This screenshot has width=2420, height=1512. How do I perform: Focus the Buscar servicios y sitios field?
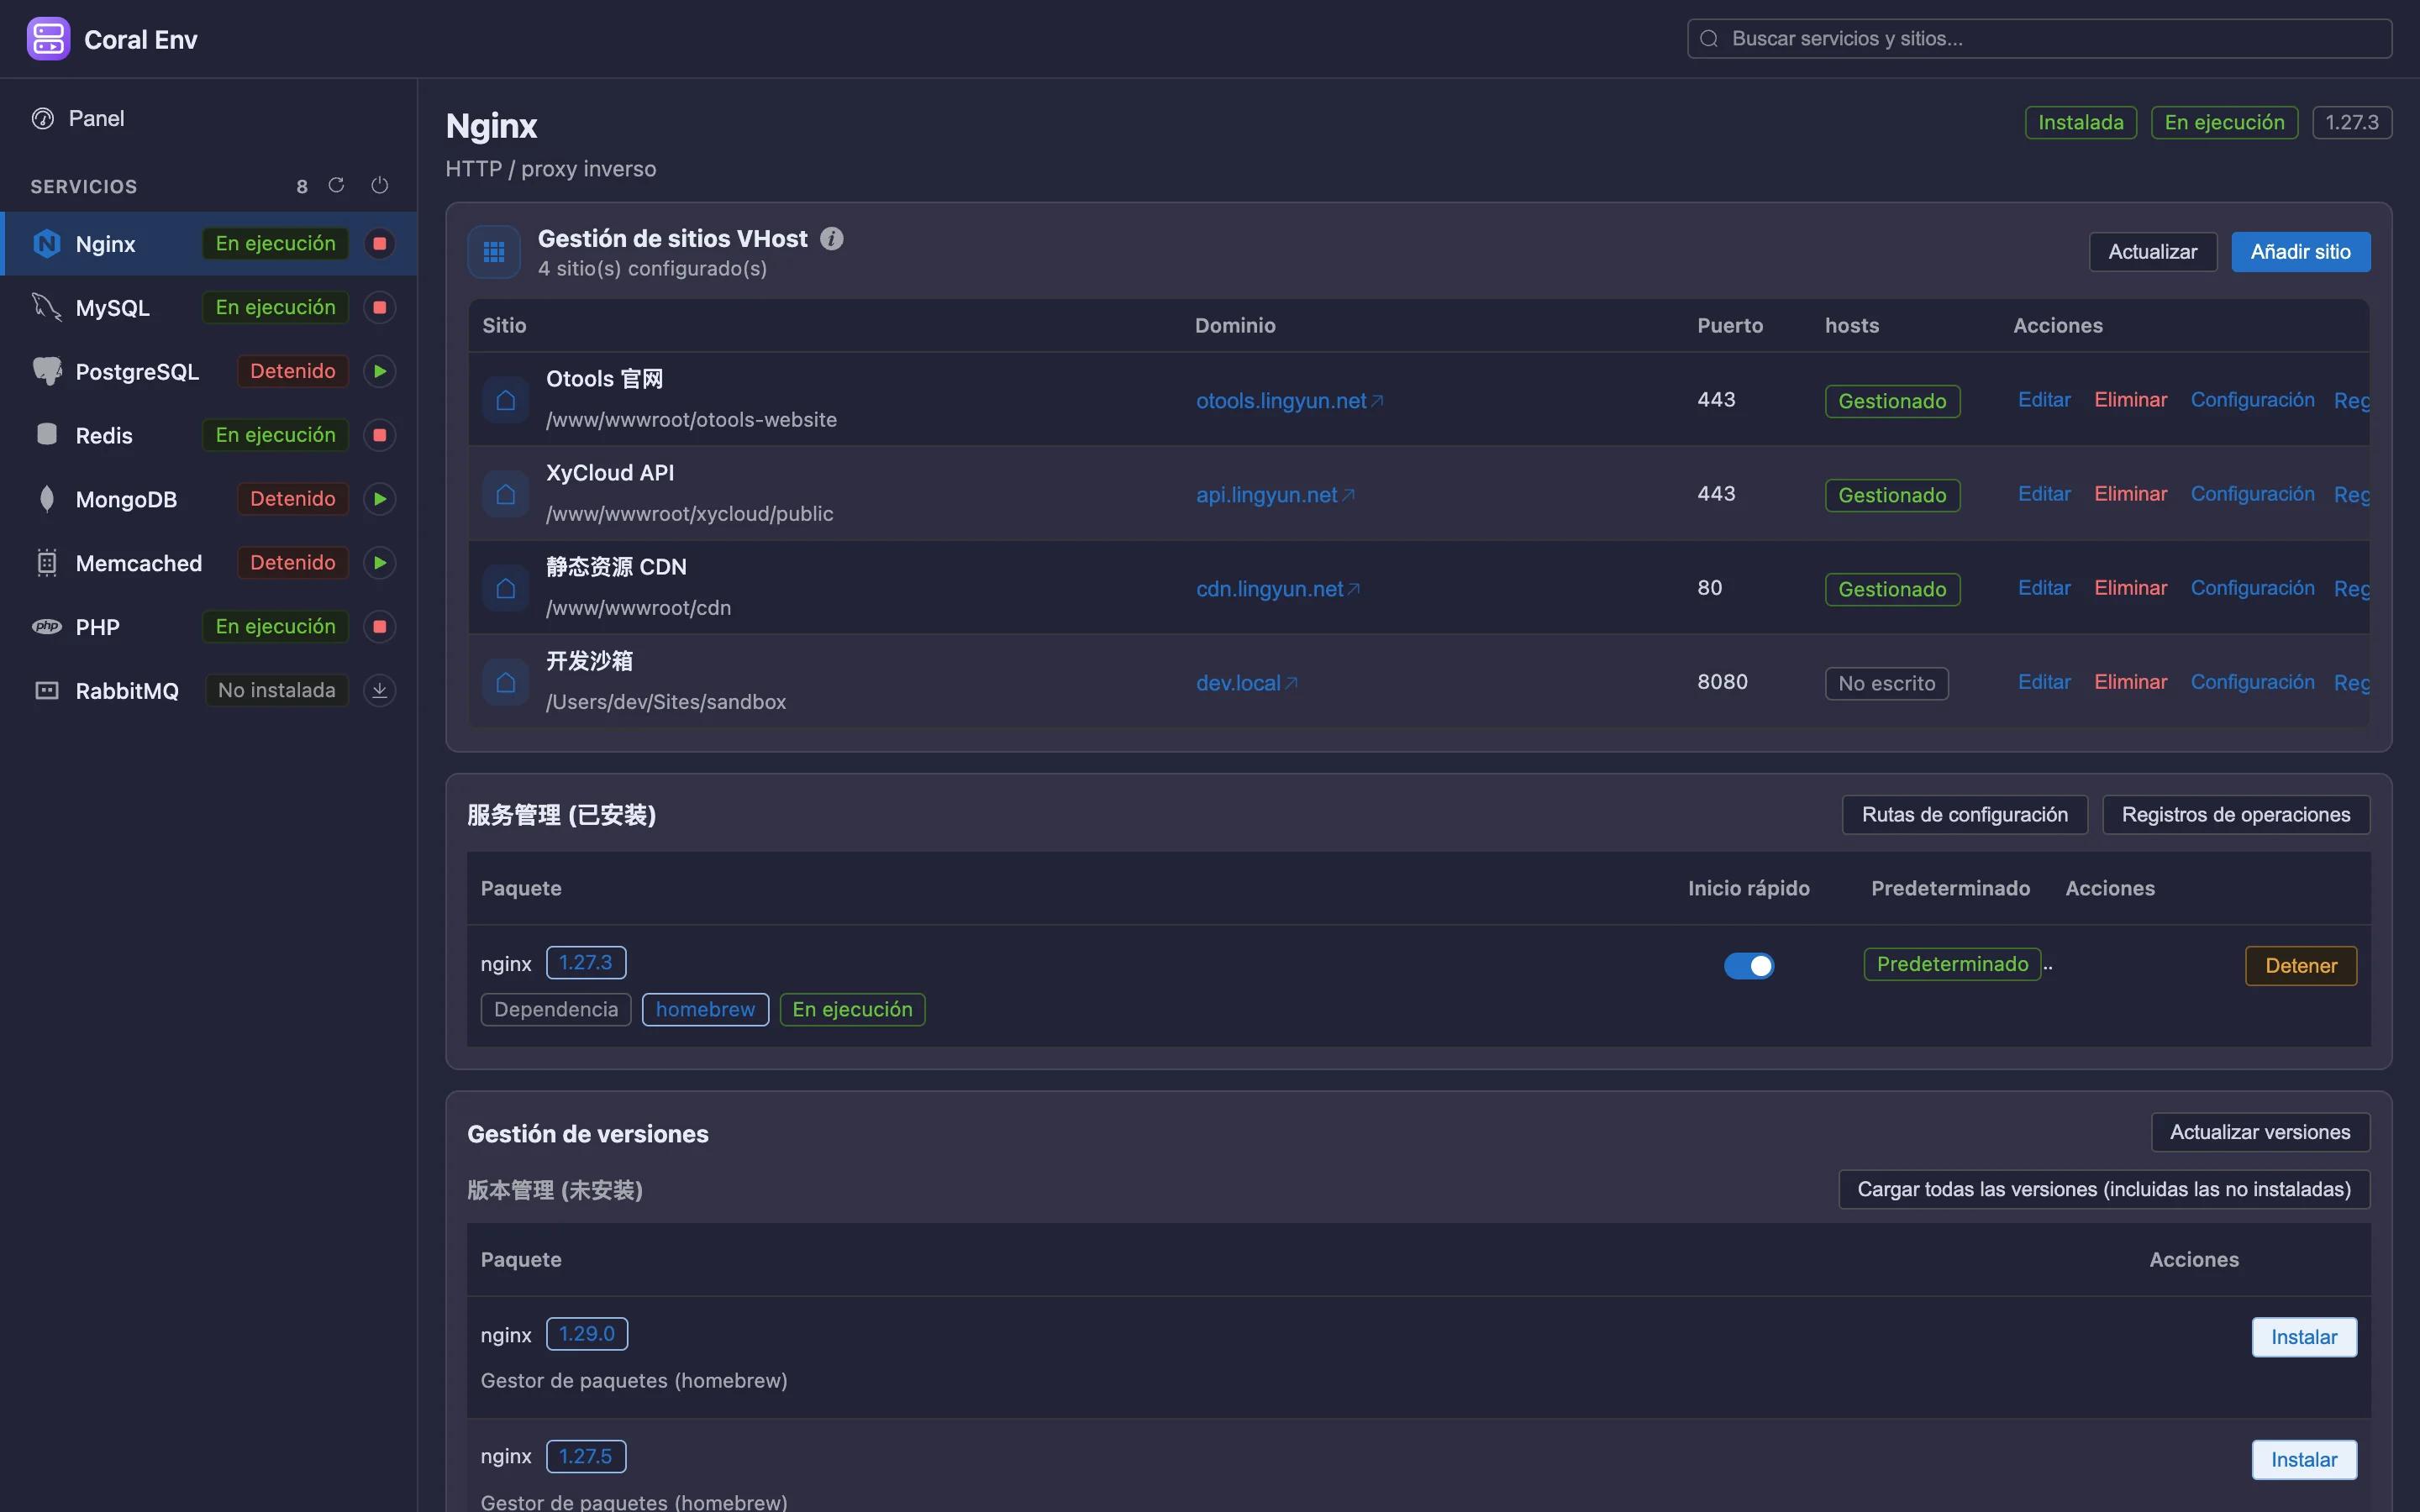pyautogui.click(x=2039, y=39)
